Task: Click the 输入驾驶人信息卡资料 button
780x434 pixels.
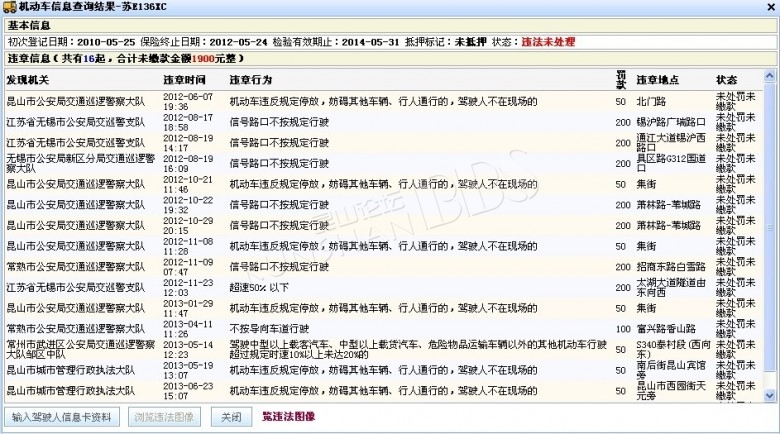Action: (62, 417)
